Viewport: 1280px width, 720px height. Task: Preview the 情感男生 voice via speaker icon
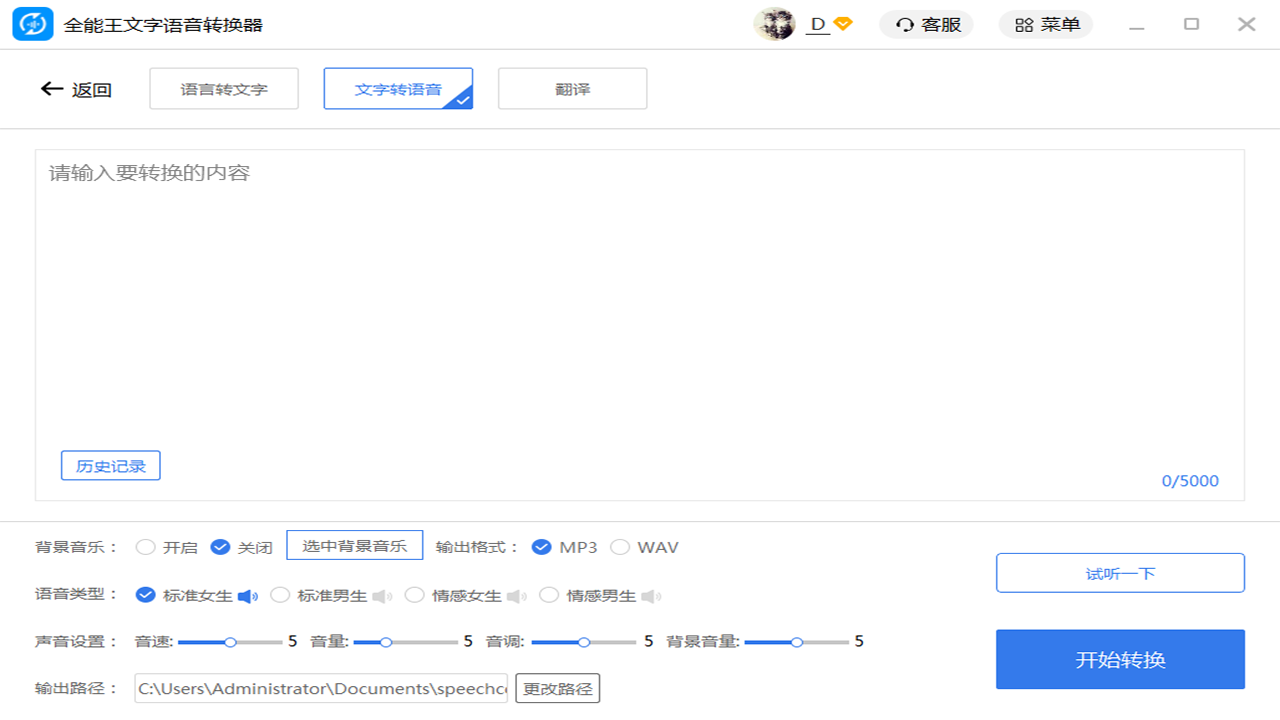click(x=651, y=595)
